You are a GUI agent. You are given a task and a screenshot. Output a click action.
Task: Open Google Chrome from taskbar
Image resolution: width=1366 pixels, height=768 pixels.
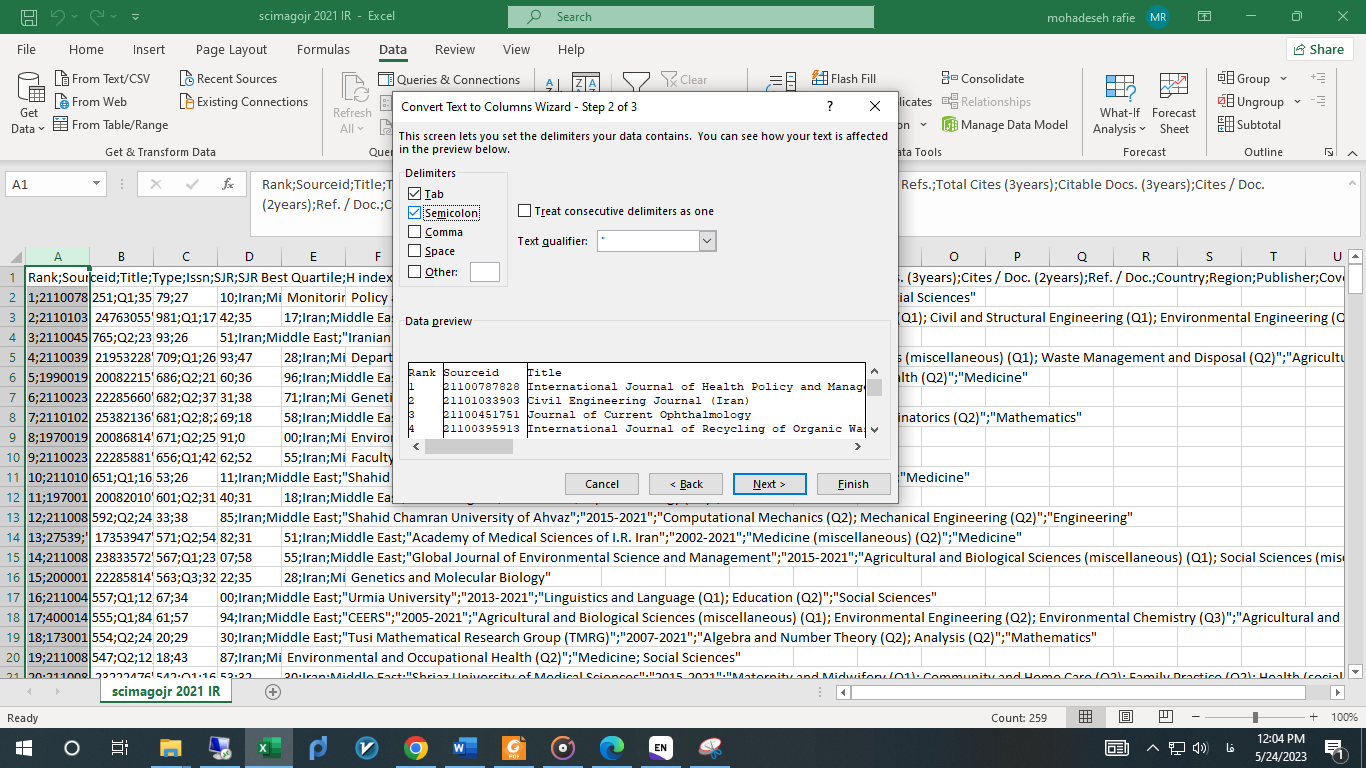pyautogui.click(x=416, y=747)
